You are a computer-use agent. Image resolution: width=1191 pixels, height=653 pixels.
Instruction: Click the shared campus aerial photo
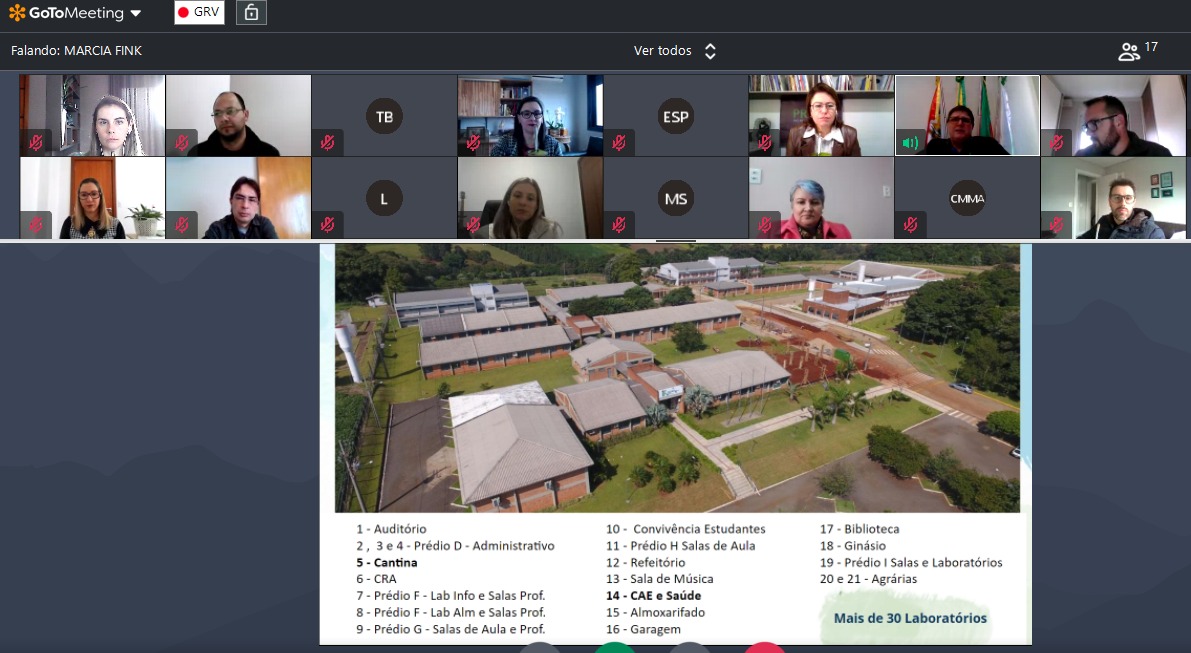point(676,378)
